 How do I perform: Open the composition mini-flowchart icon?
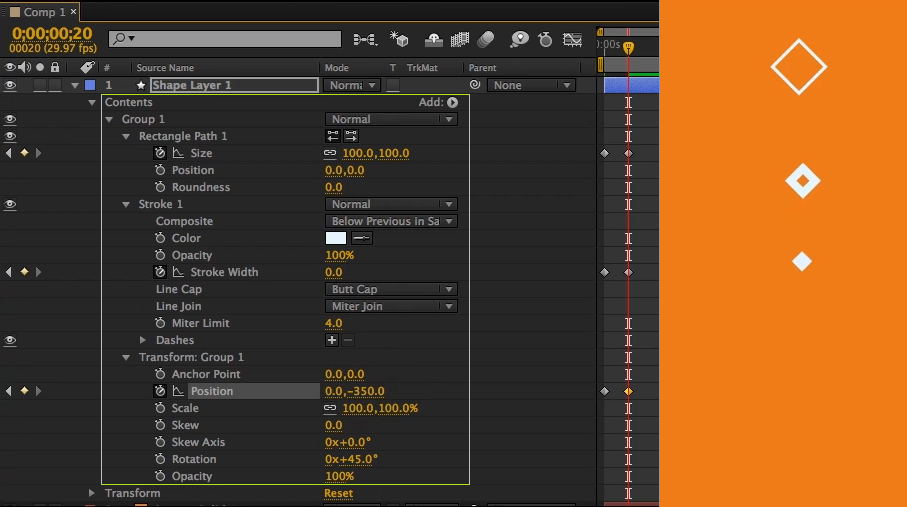click(x=365, y=39)
